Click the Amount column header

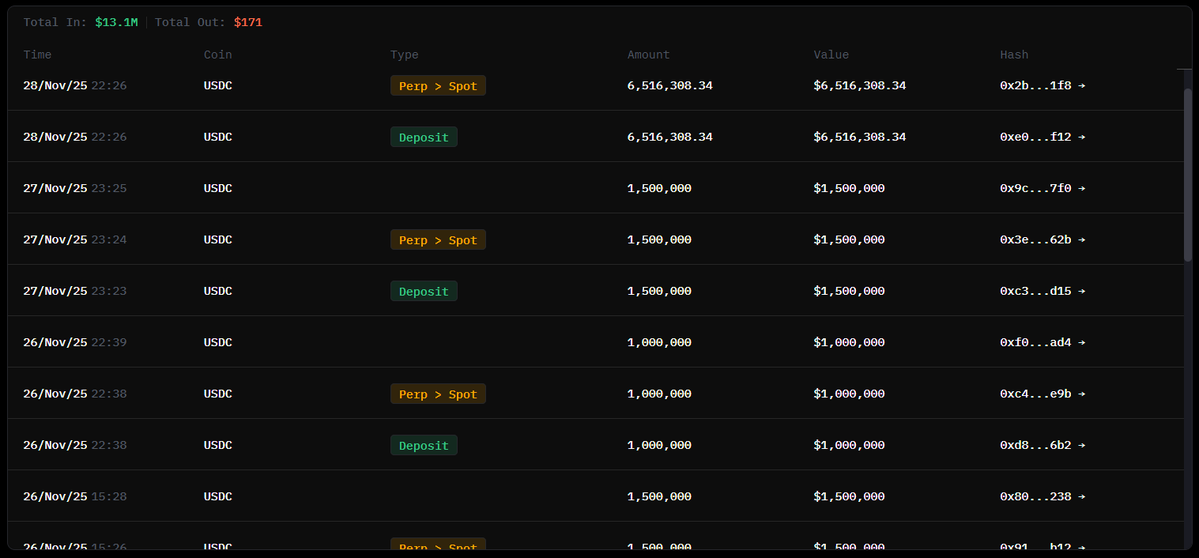(x=648, y=55)
